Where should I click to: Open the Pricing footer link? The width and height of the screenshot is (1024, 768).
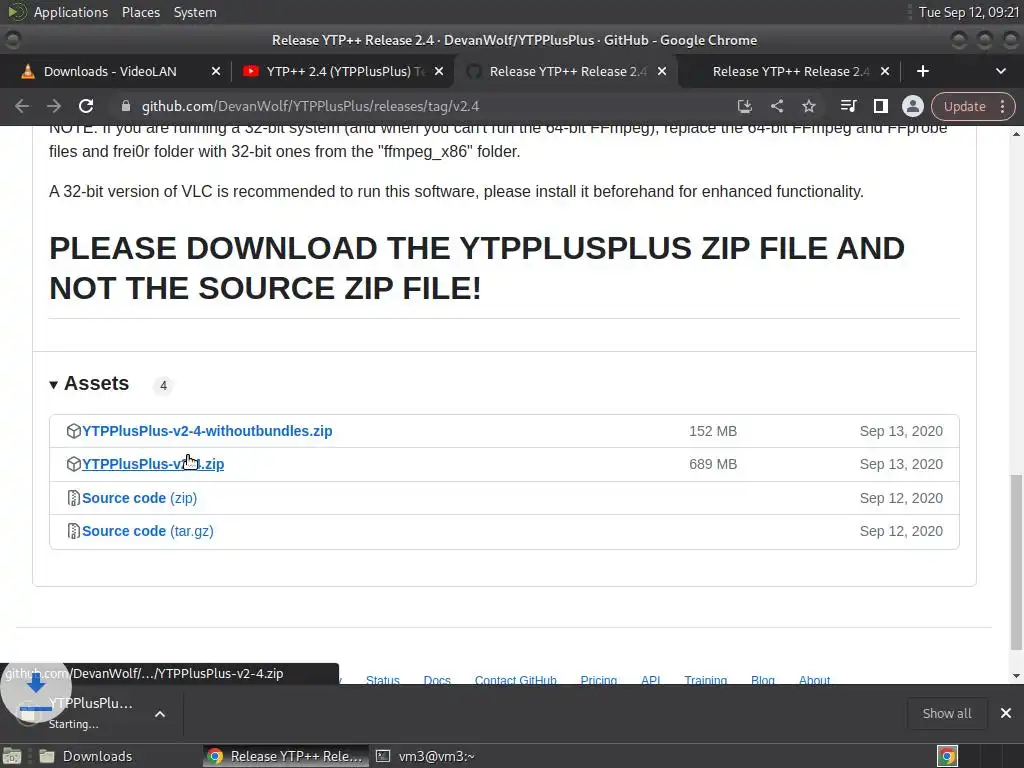click(599, 680)
